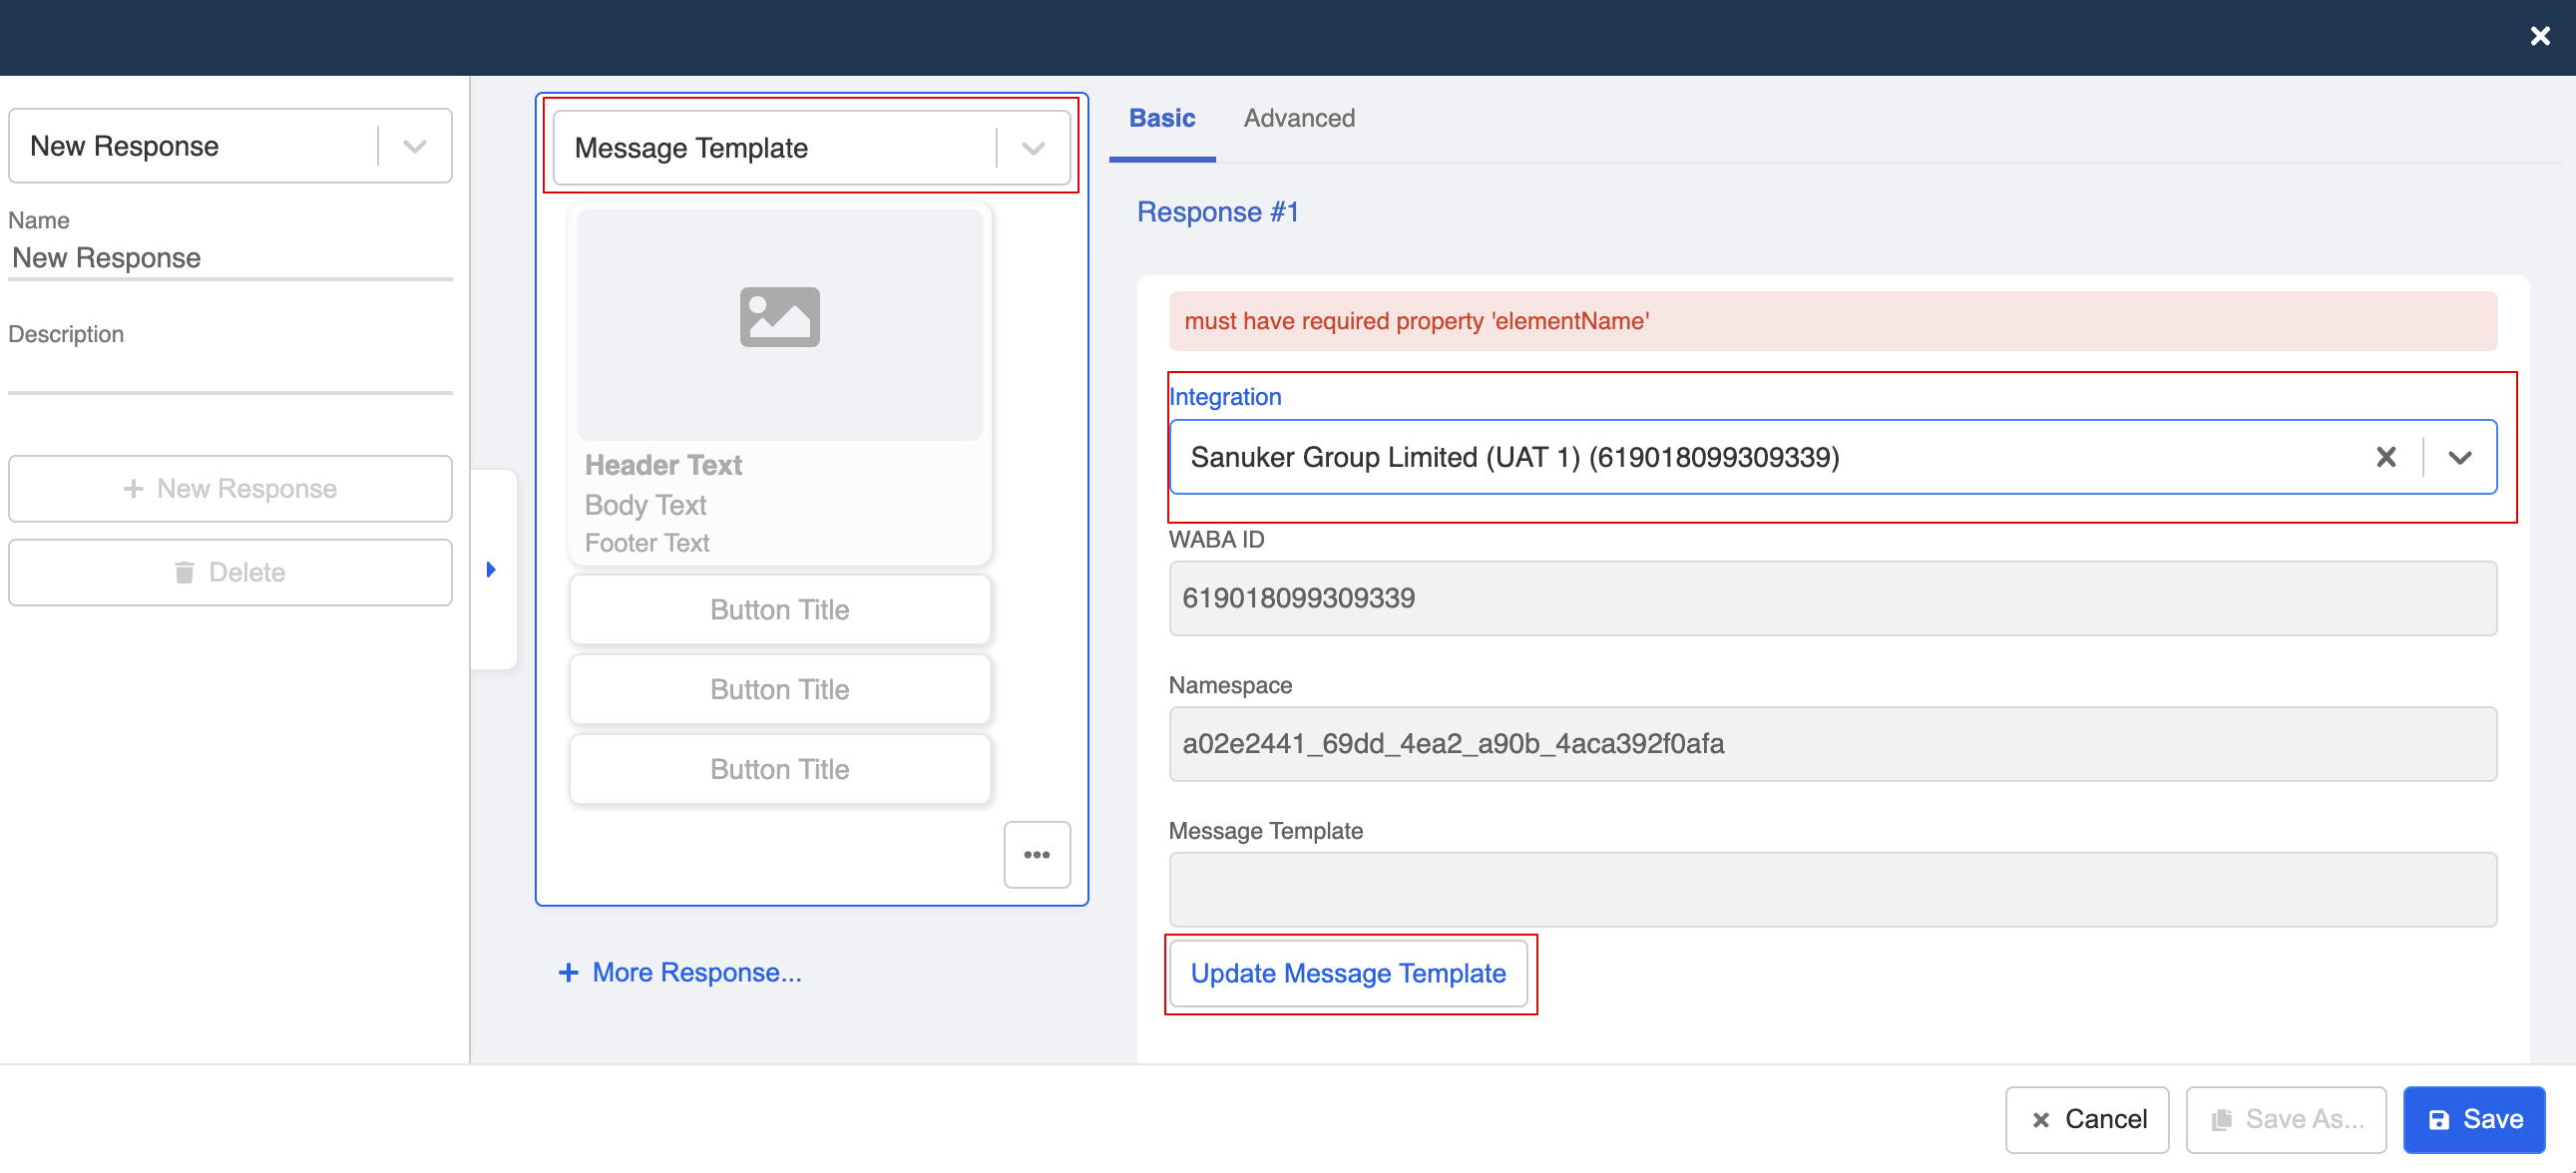Click the blue sidebar collapse arrow
Viewport: 2576px width, 1173px height.
[491, 569]
